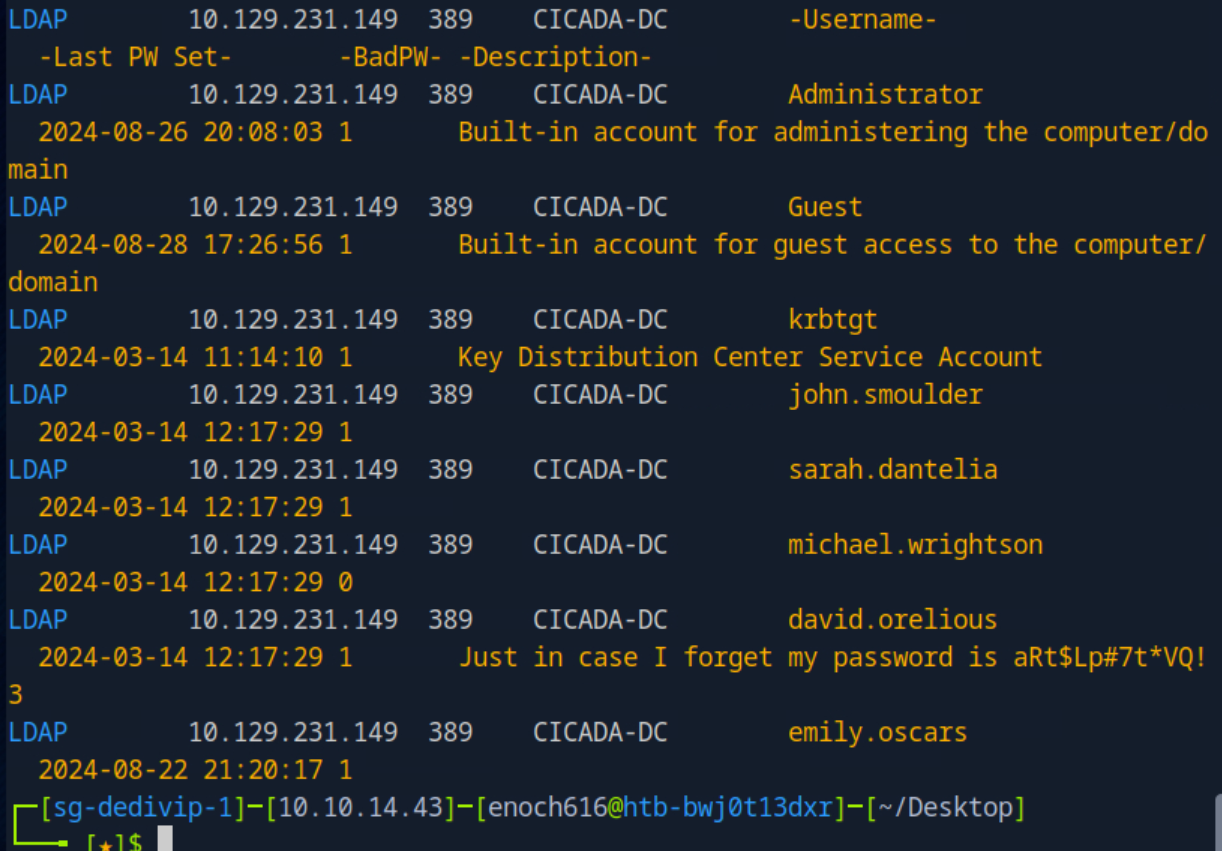Click the Guest username entry
This screenshot has height=851, width=1222.
[x=825, y=207]
